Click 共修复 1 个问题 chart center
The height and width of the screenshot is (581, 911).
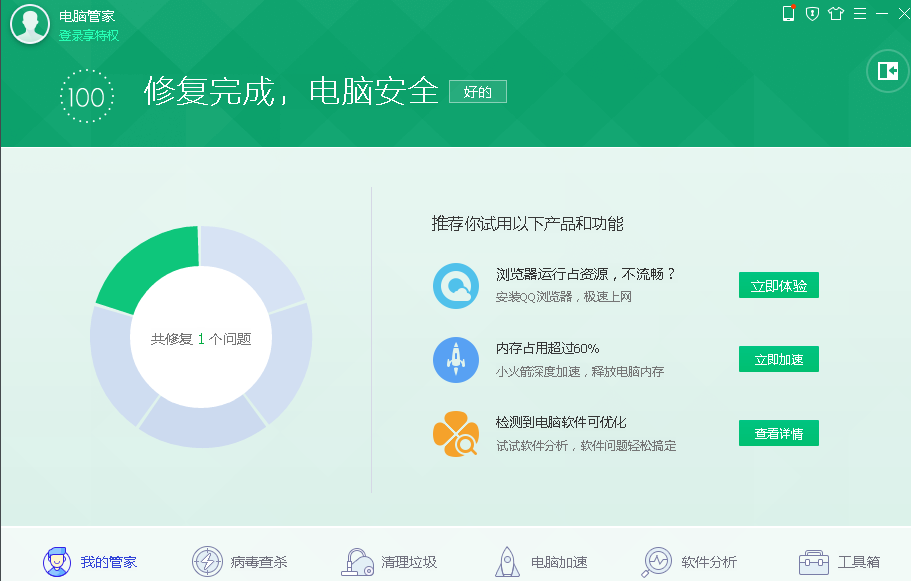pos(201,339)
